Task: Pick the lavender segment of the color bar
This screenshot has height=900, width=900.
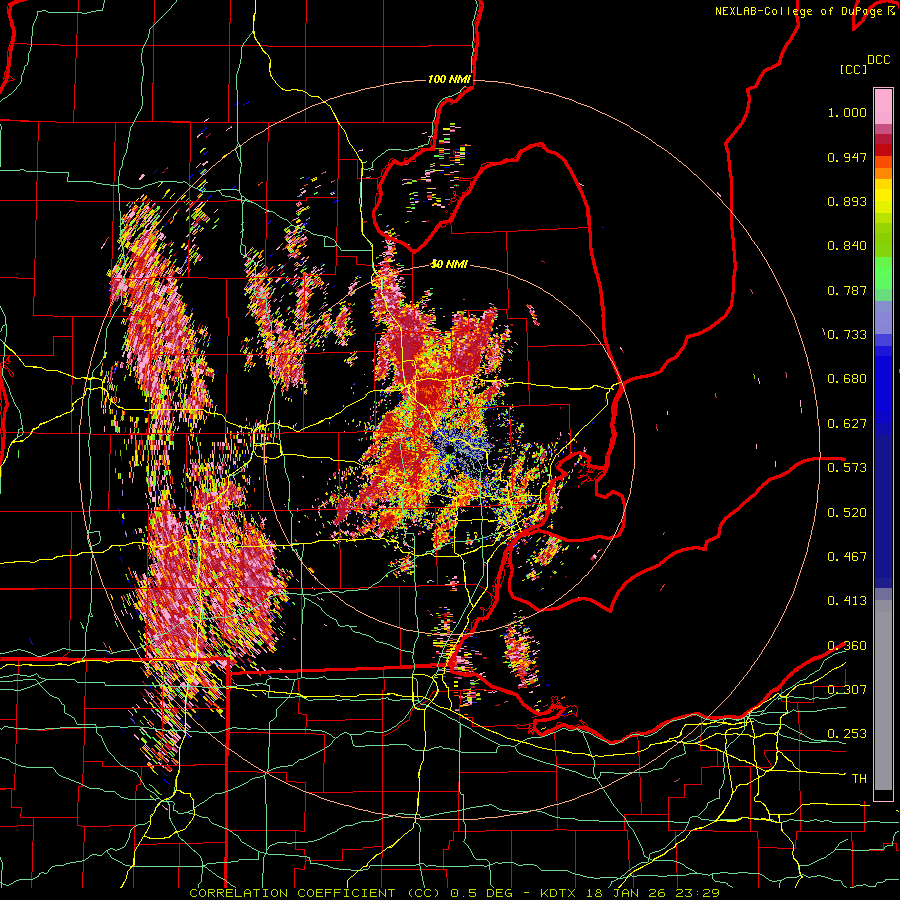Action: pos(883,317)
